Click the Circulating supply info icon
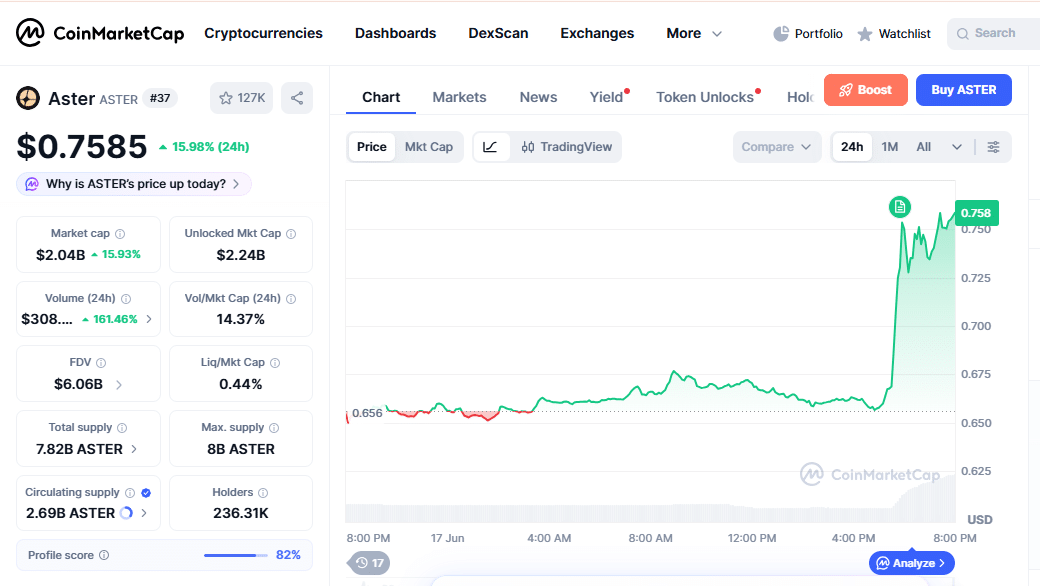 click(x=130, y=493)
